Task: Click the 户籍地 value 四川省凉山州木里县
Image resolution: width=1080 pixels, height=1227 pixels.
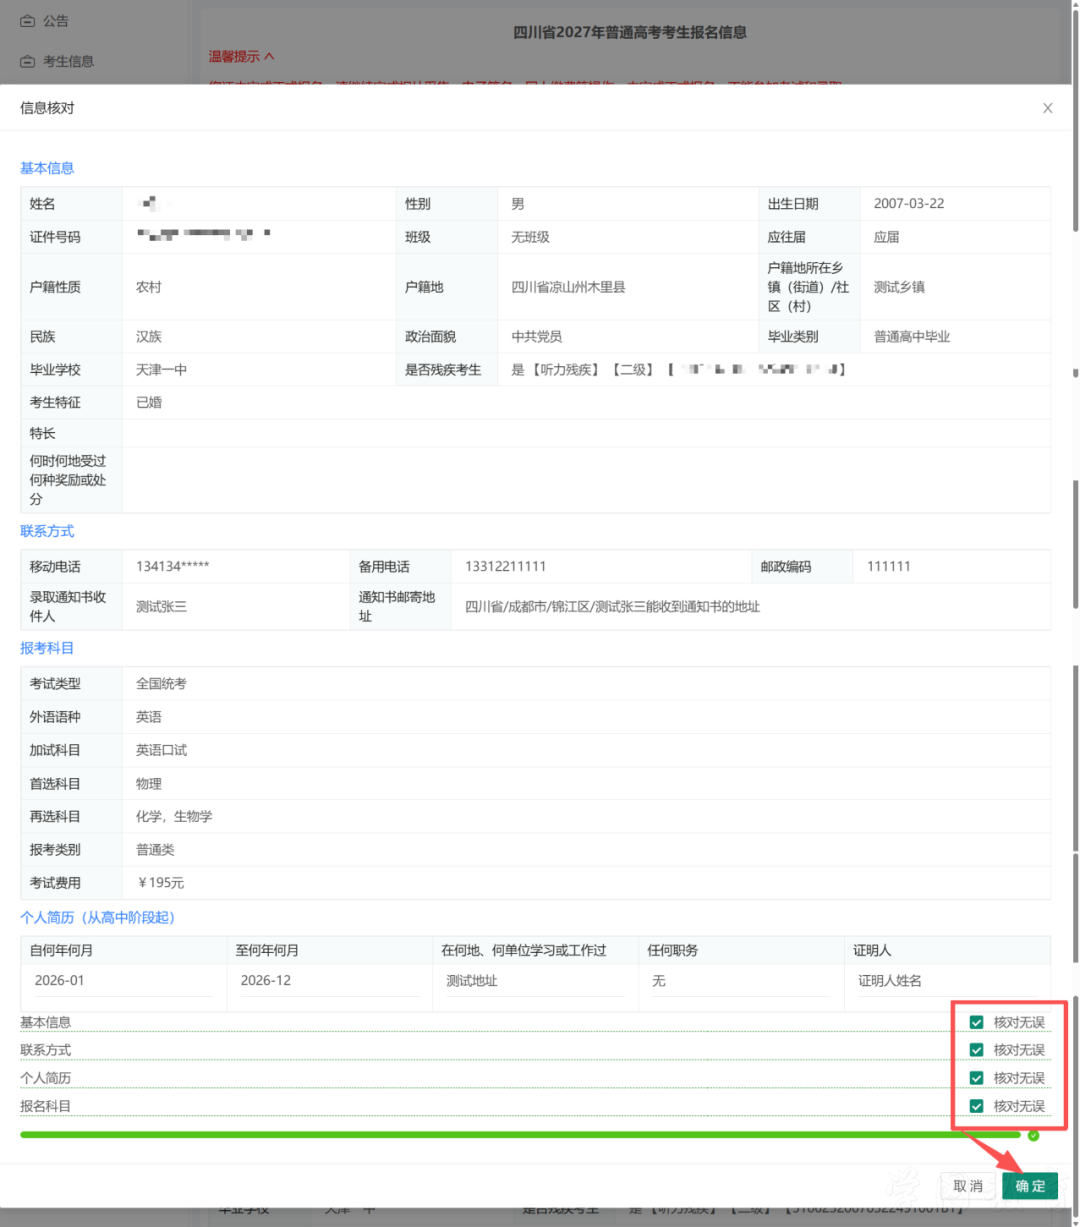Action: click(x=568, y=287)
